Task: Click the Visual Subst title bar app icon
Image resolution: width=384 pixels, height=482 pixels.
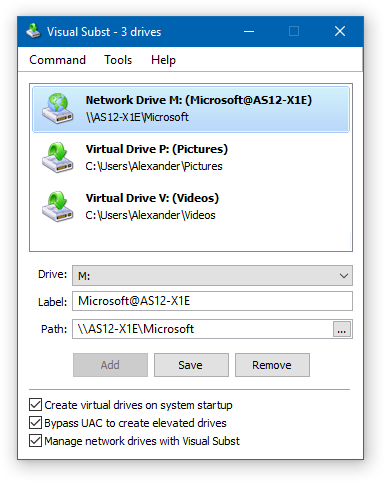Action: (x=33, y=31)
